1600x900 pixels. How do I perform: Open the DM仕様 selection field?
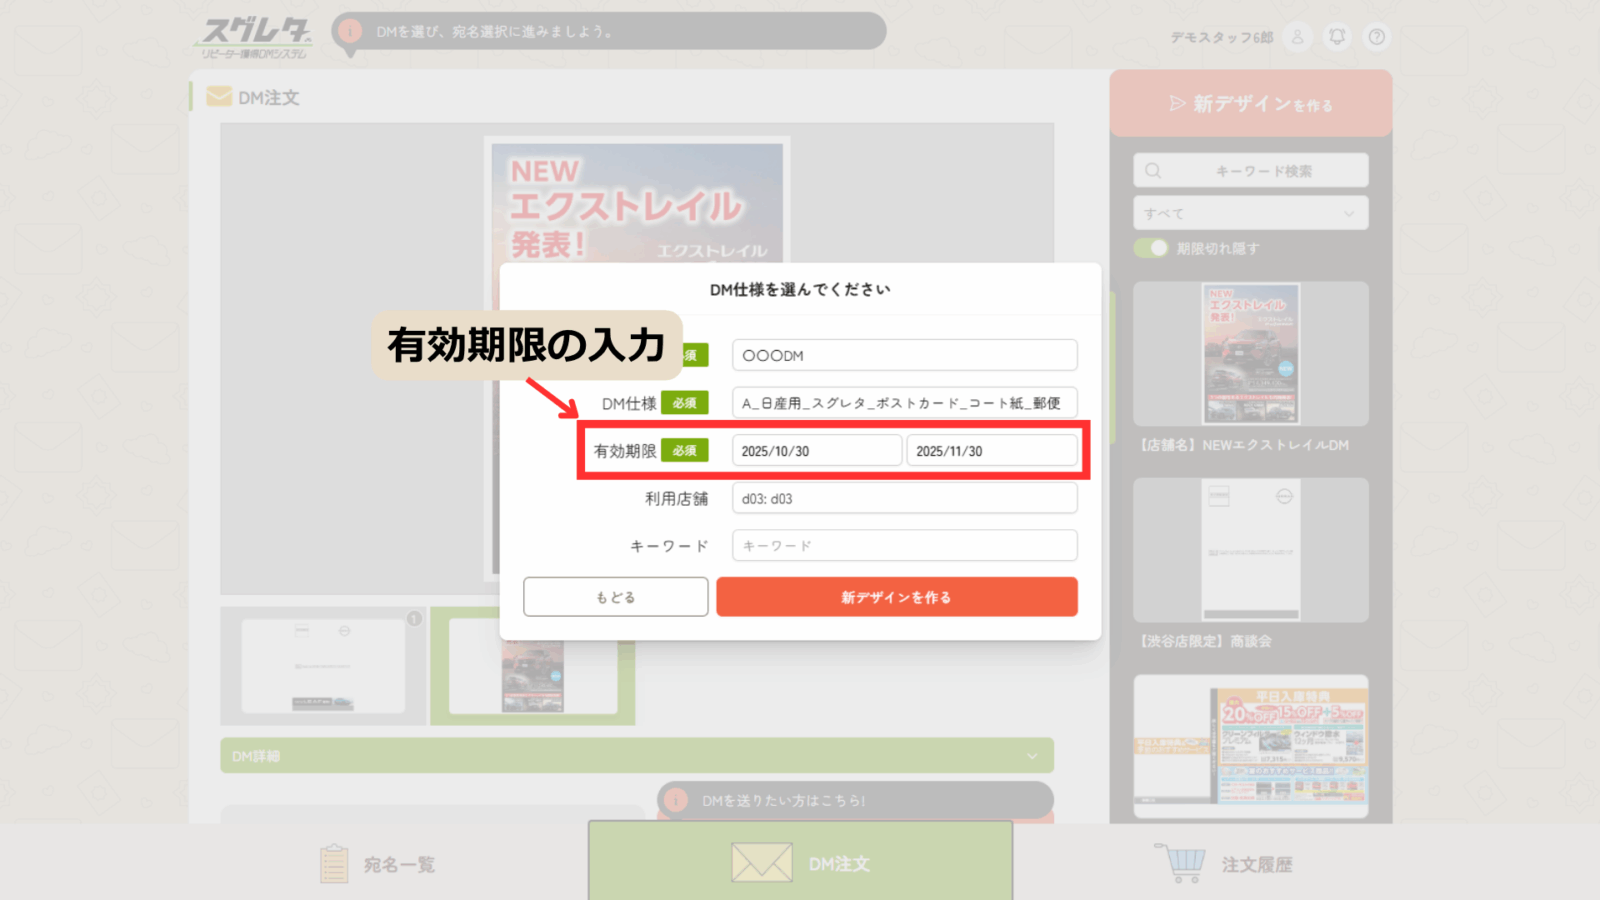[x=904, y=403]
